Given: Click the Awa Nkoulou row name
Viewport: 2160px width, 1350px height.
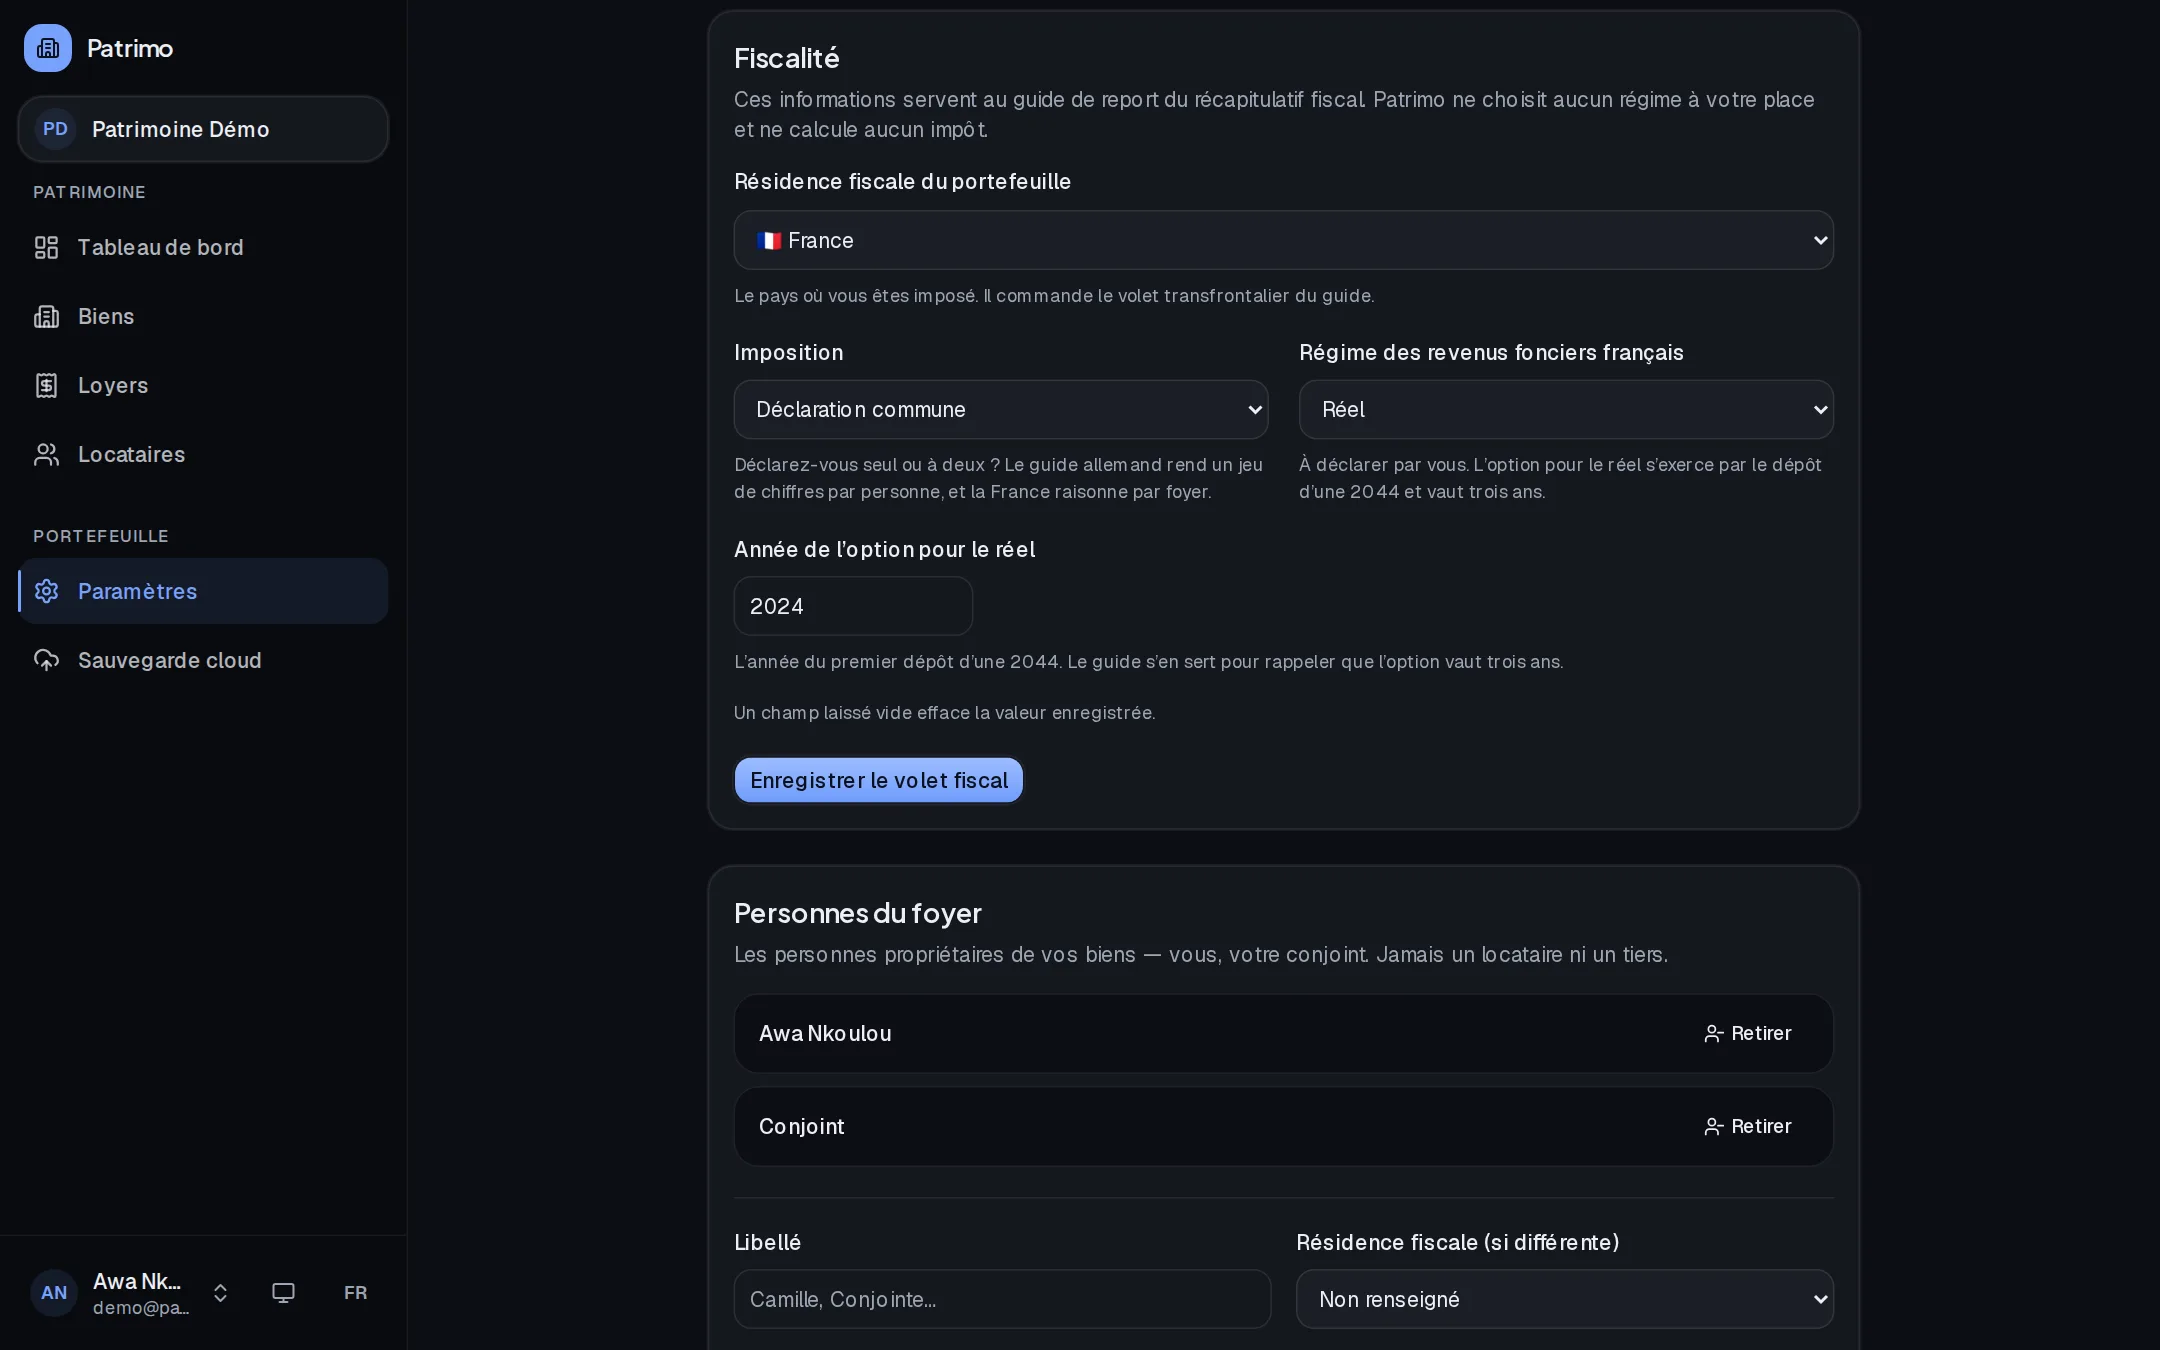Looking at the screenshot, I should pos(825,1033).
